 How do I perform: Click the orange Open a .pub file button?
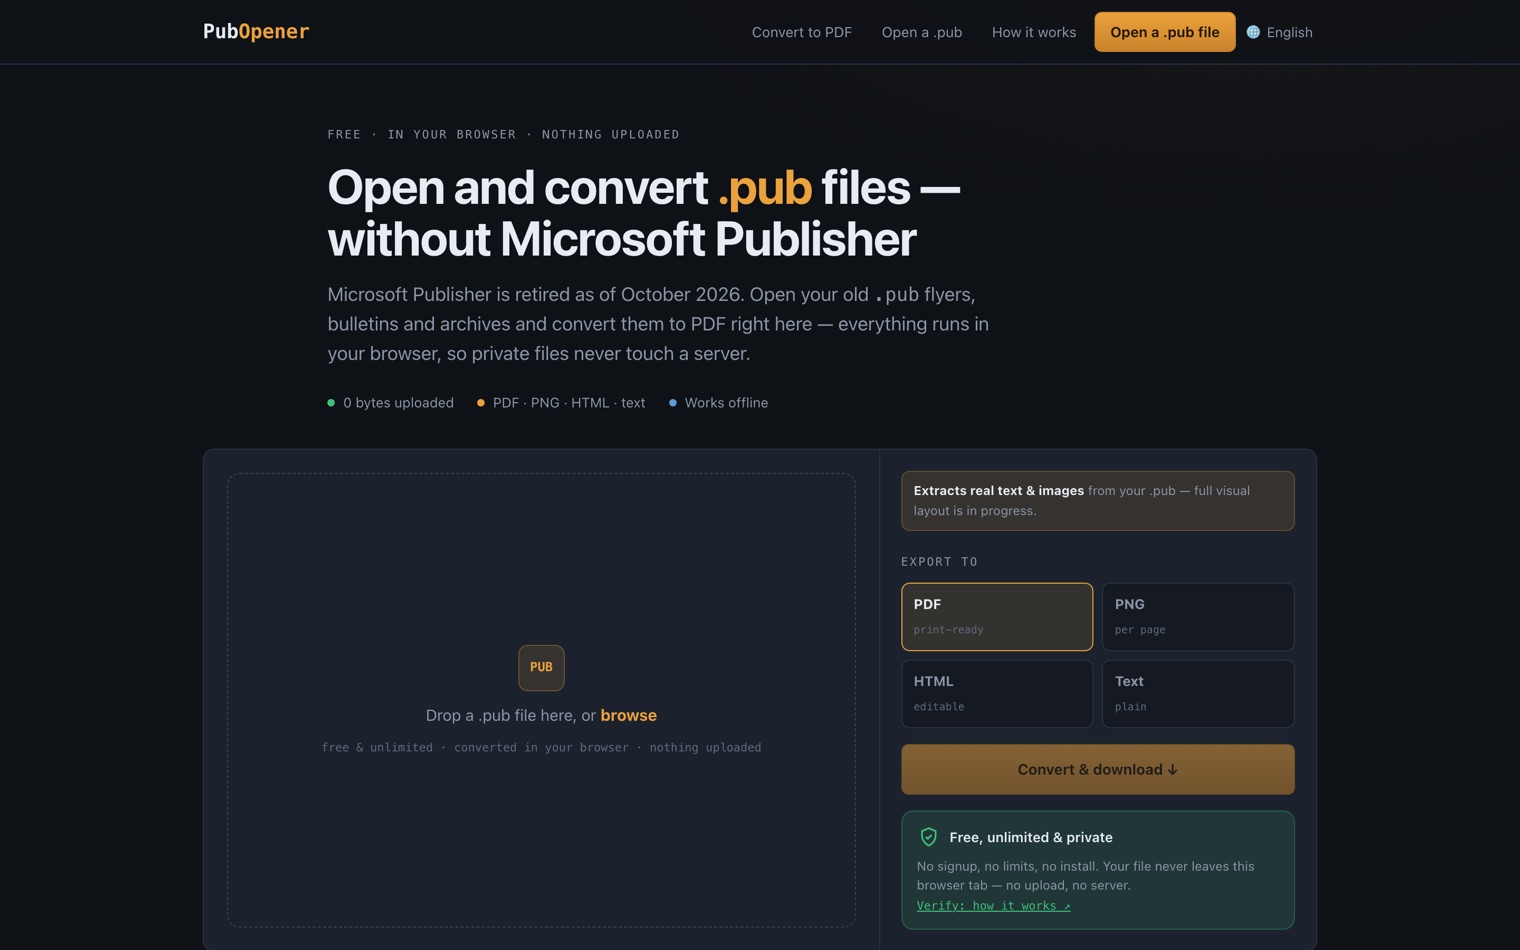(x=1165, y=32)
